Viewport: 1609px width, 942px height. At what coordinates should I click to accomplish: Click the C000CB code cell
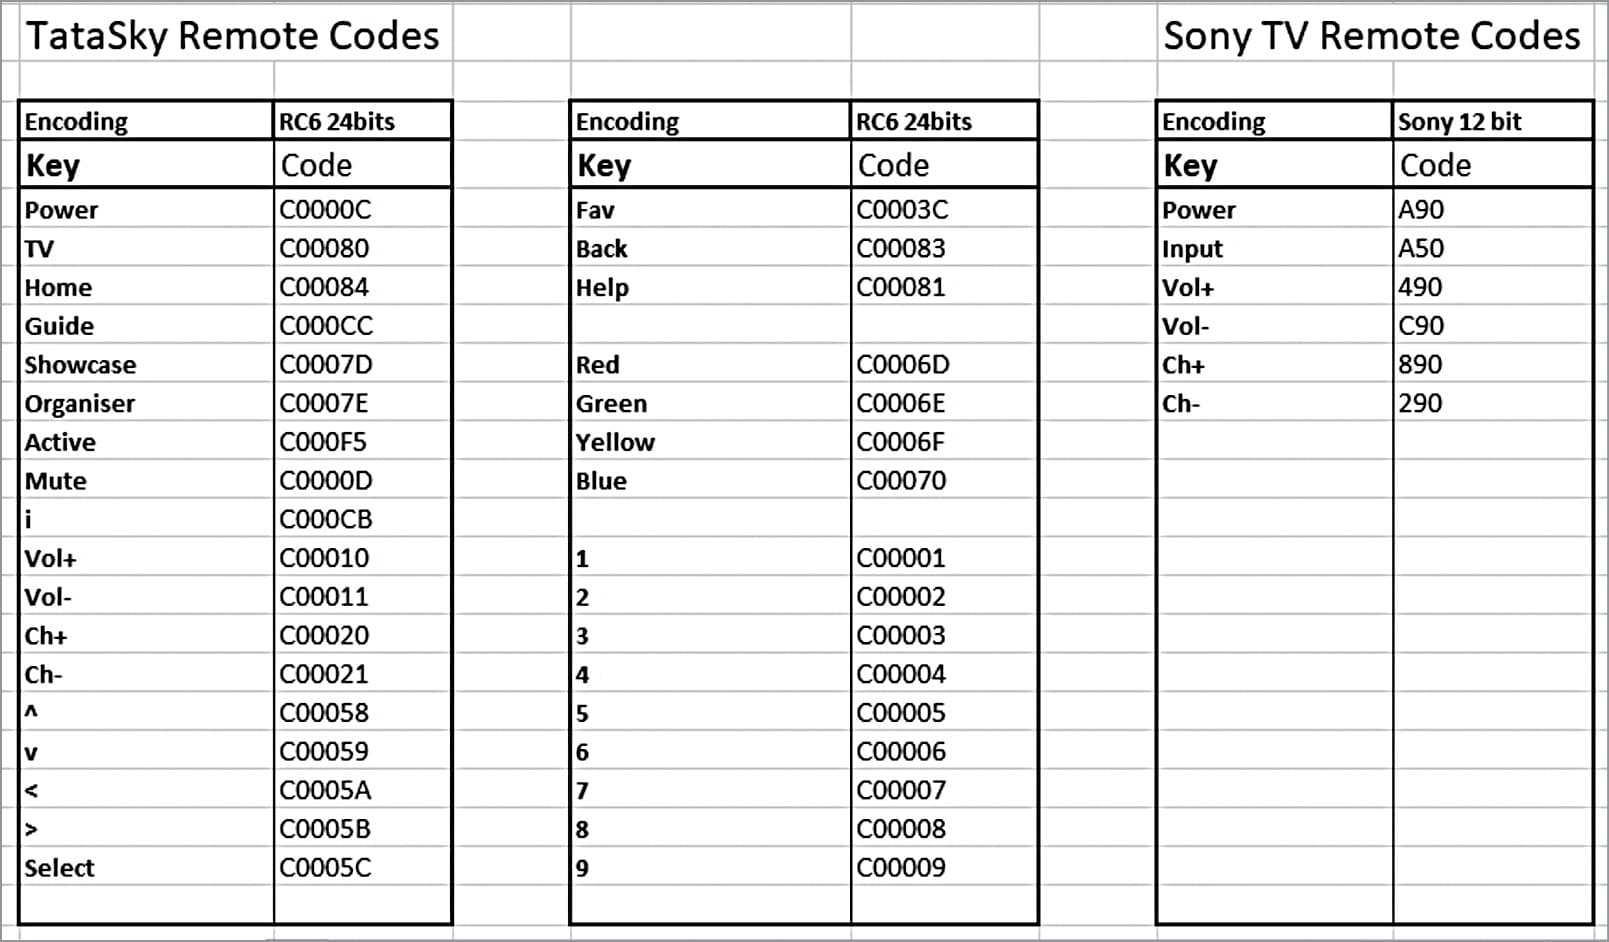[x=326, y=520]
